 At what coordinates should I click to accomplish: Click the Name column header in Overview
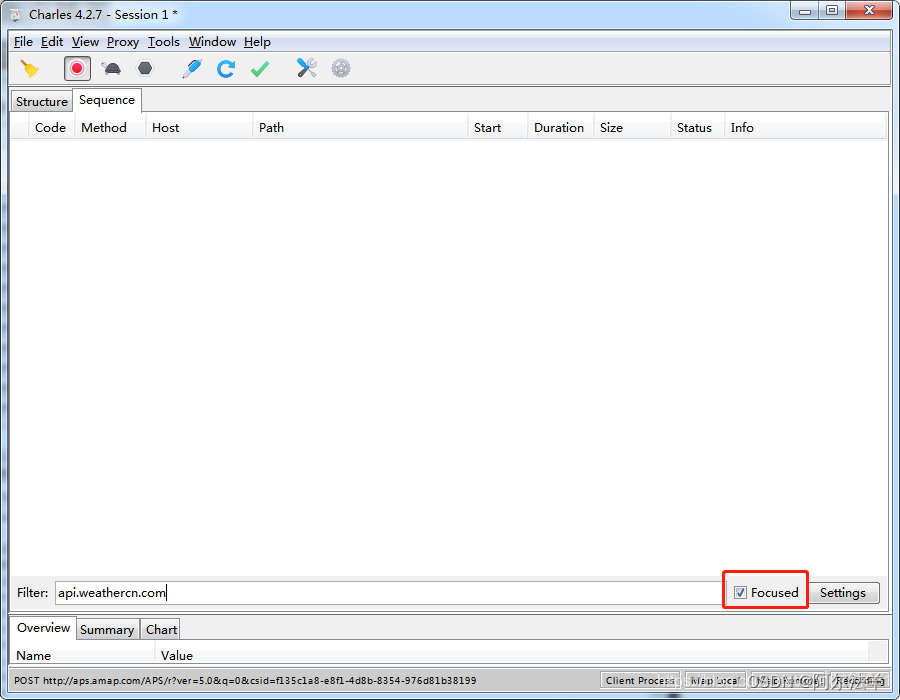point(83,655)
